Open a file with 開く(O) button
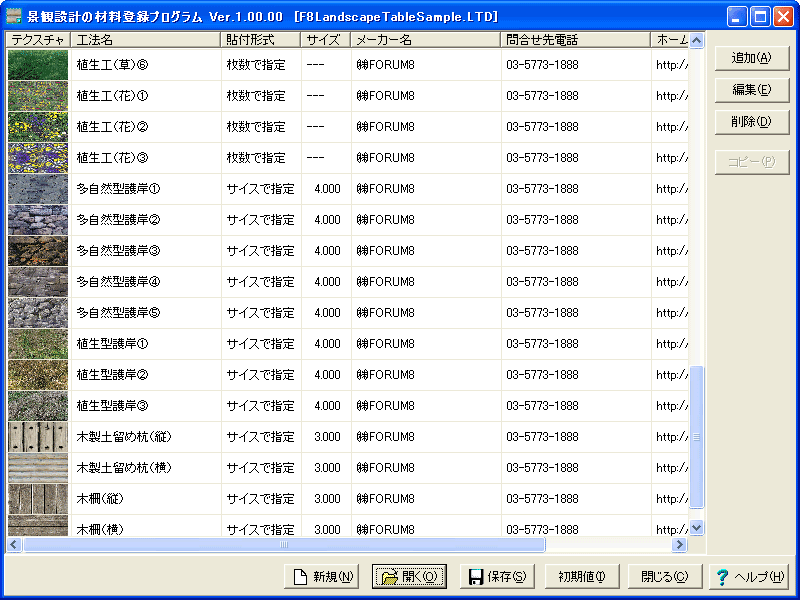The height and width of the screenshot is (600, 800). 409,577
